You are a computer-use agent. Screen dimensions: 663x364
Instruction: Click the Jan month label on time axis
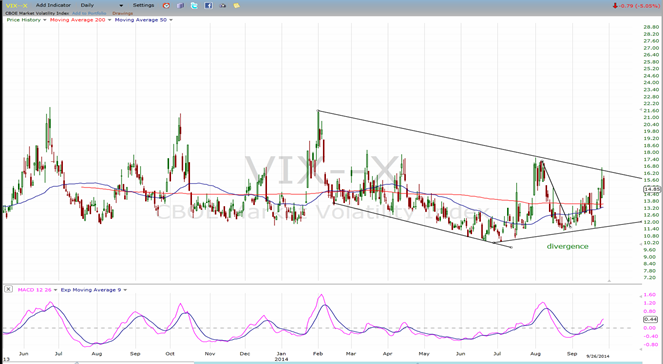click(281, 353)
